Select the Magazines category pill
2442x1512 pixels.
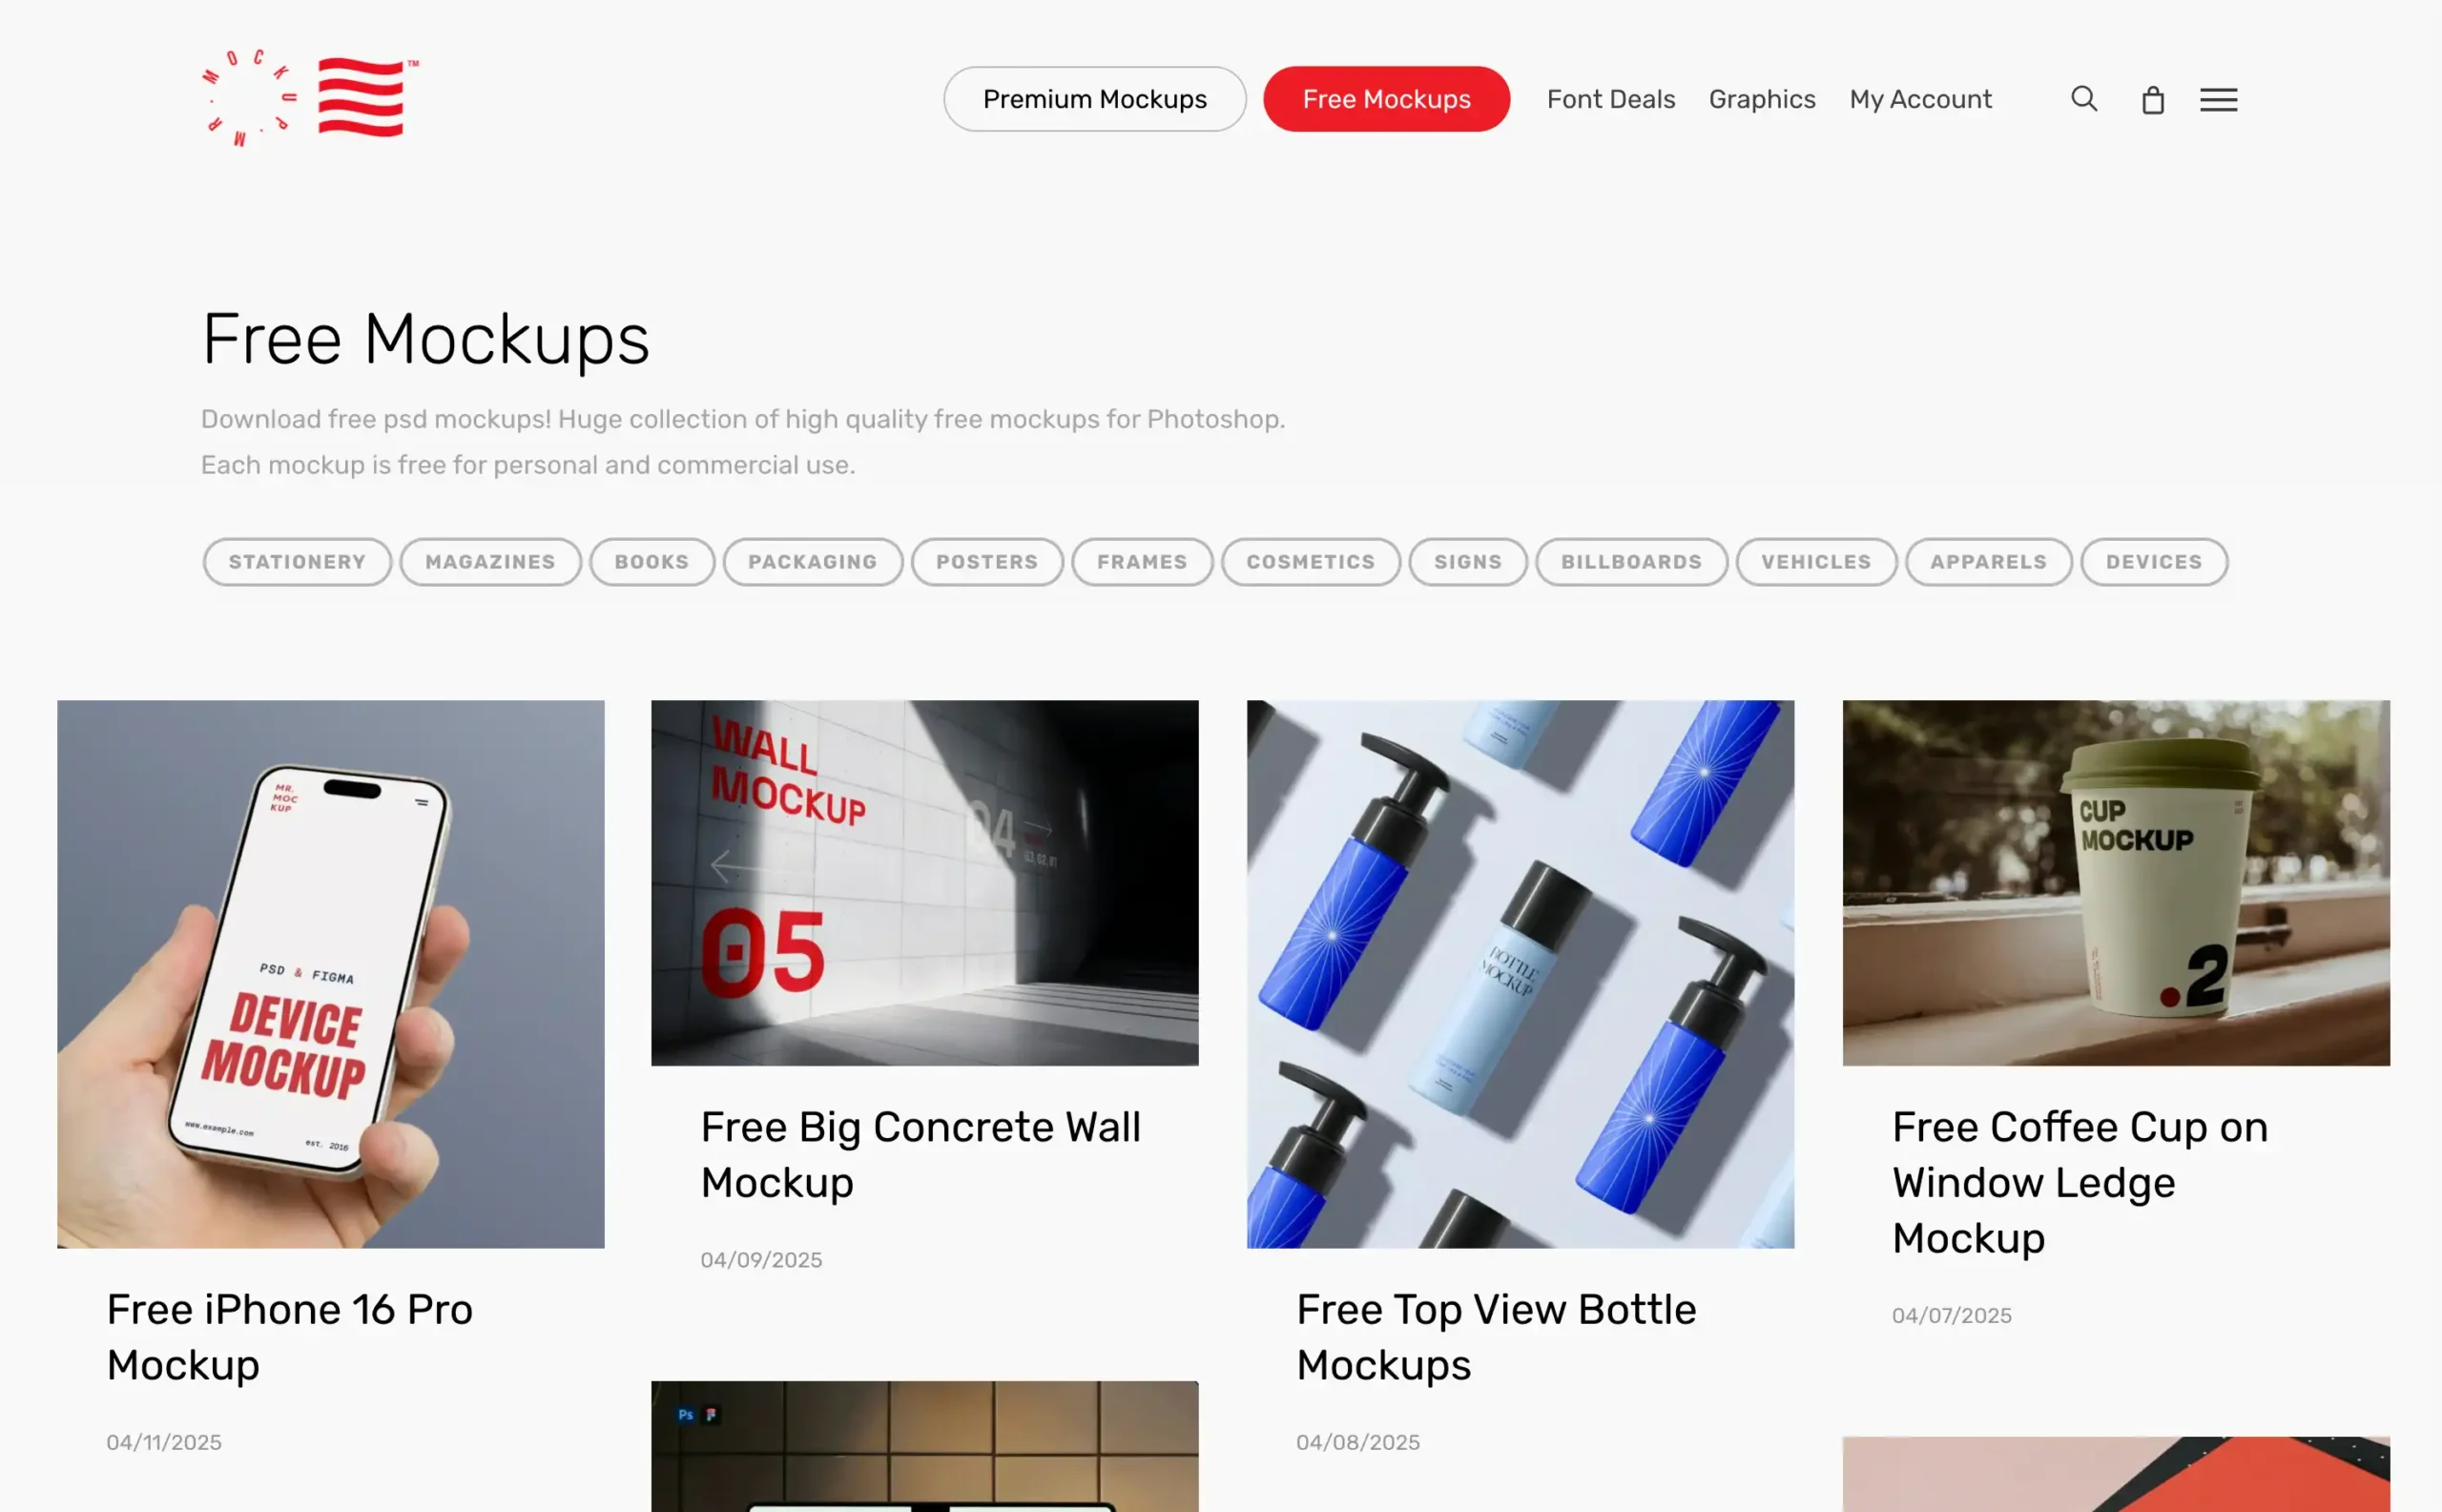tap(490, 562)
